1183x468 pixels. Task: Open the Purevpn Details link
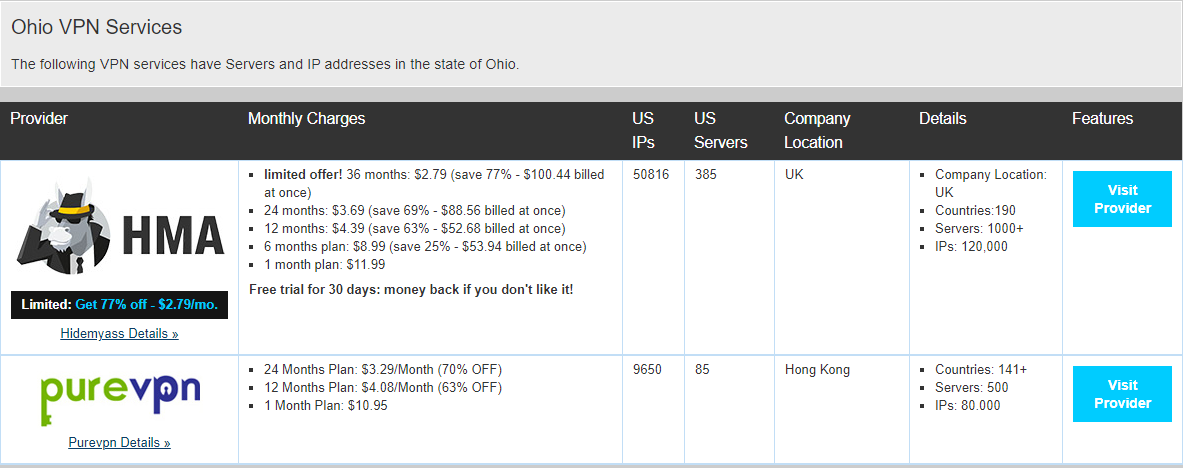119,442
